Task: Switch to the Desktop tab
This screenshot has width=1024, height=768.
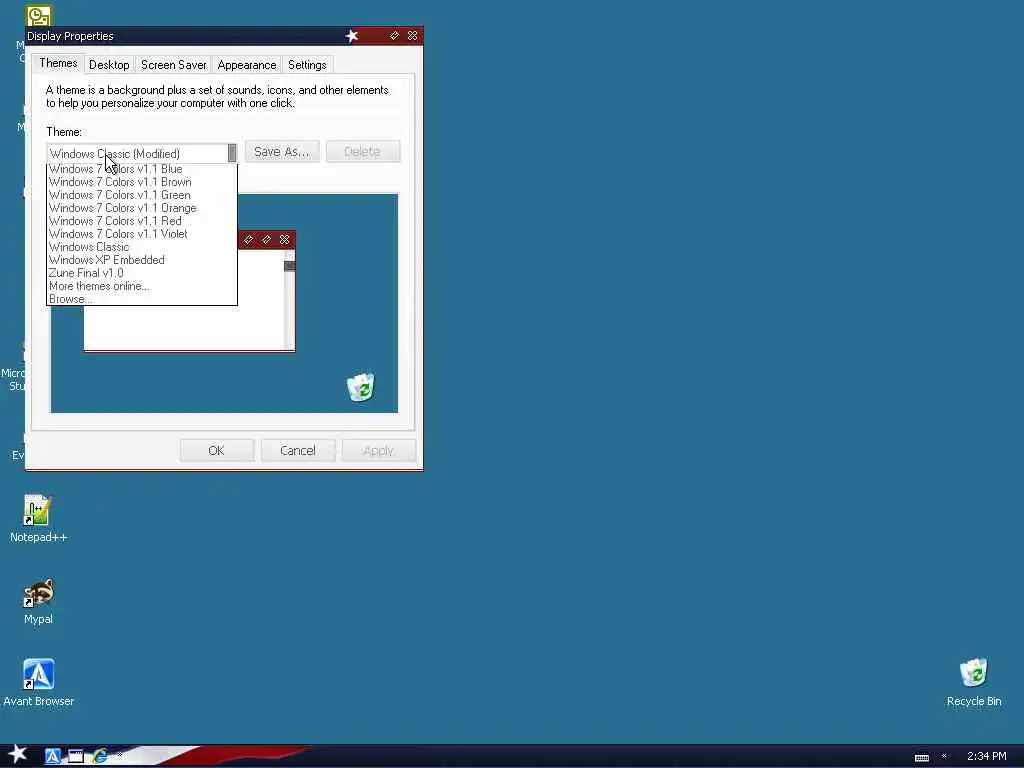Action: (x=109, y=65)
